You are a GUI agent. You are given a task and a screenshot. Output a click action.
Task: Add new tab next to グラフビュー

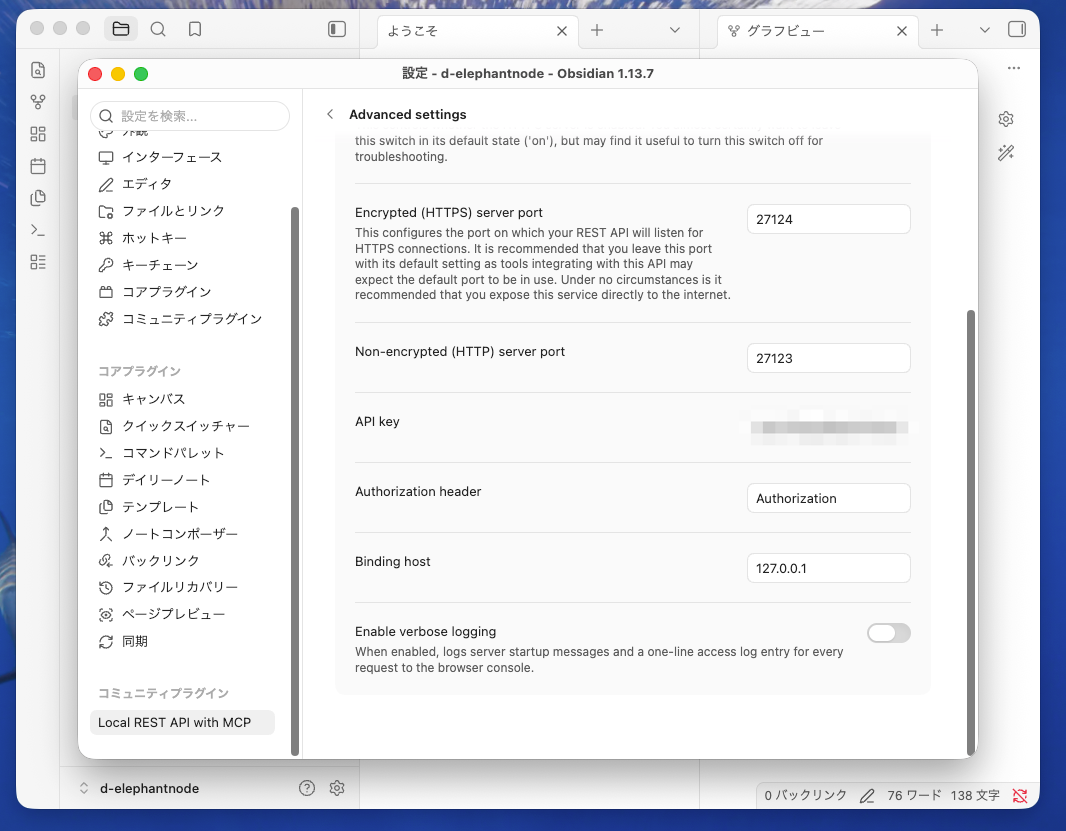pyautogui.click(x=937, y=30)
